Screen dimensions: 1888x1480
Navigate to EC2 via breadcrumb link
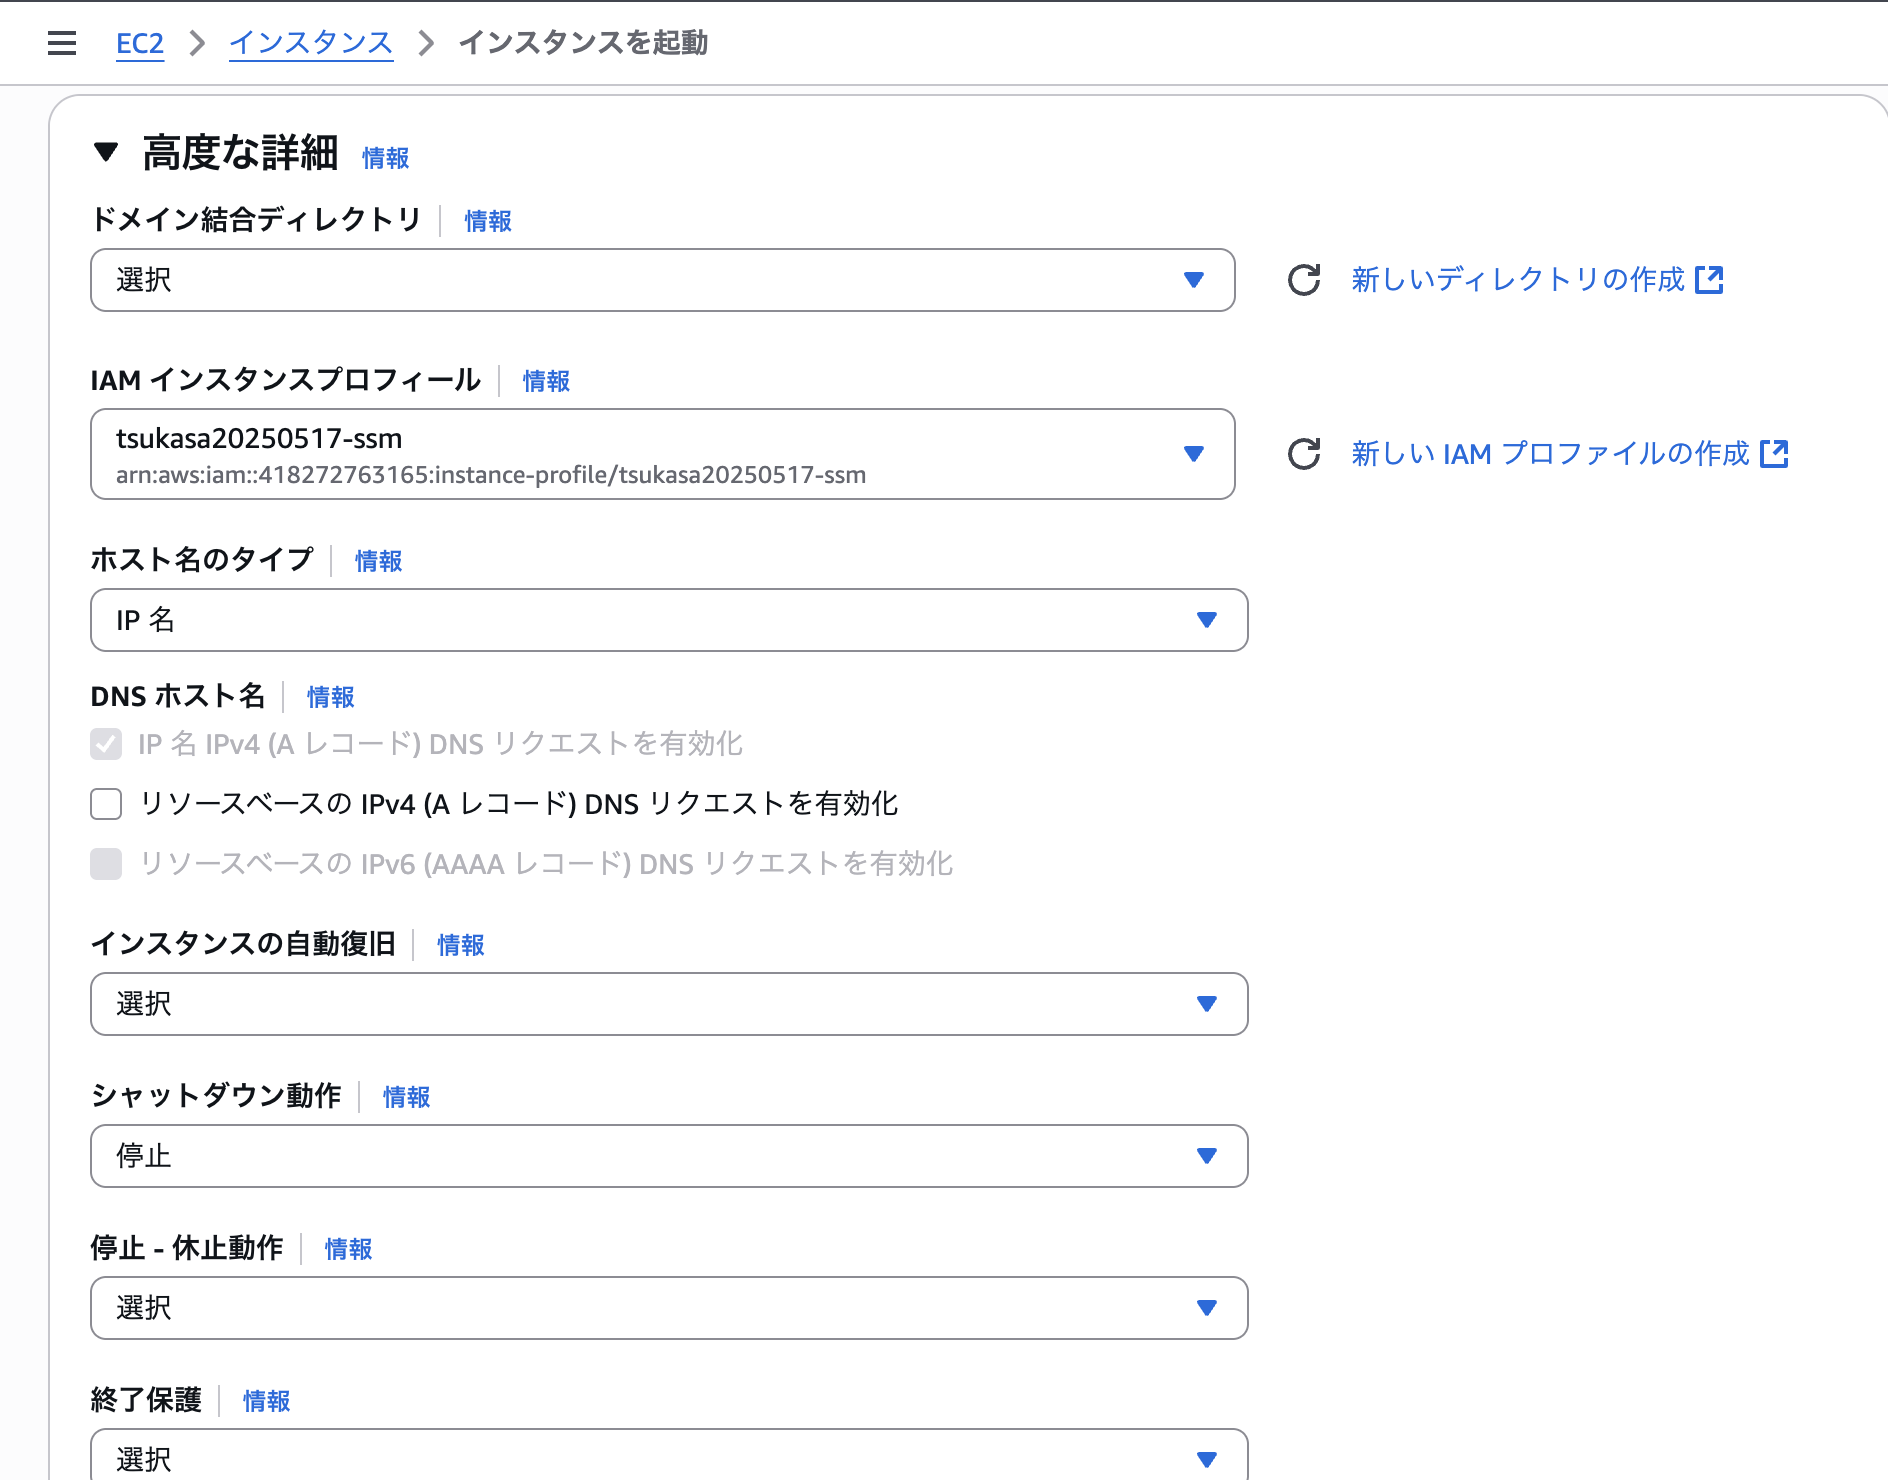[139, 42]
